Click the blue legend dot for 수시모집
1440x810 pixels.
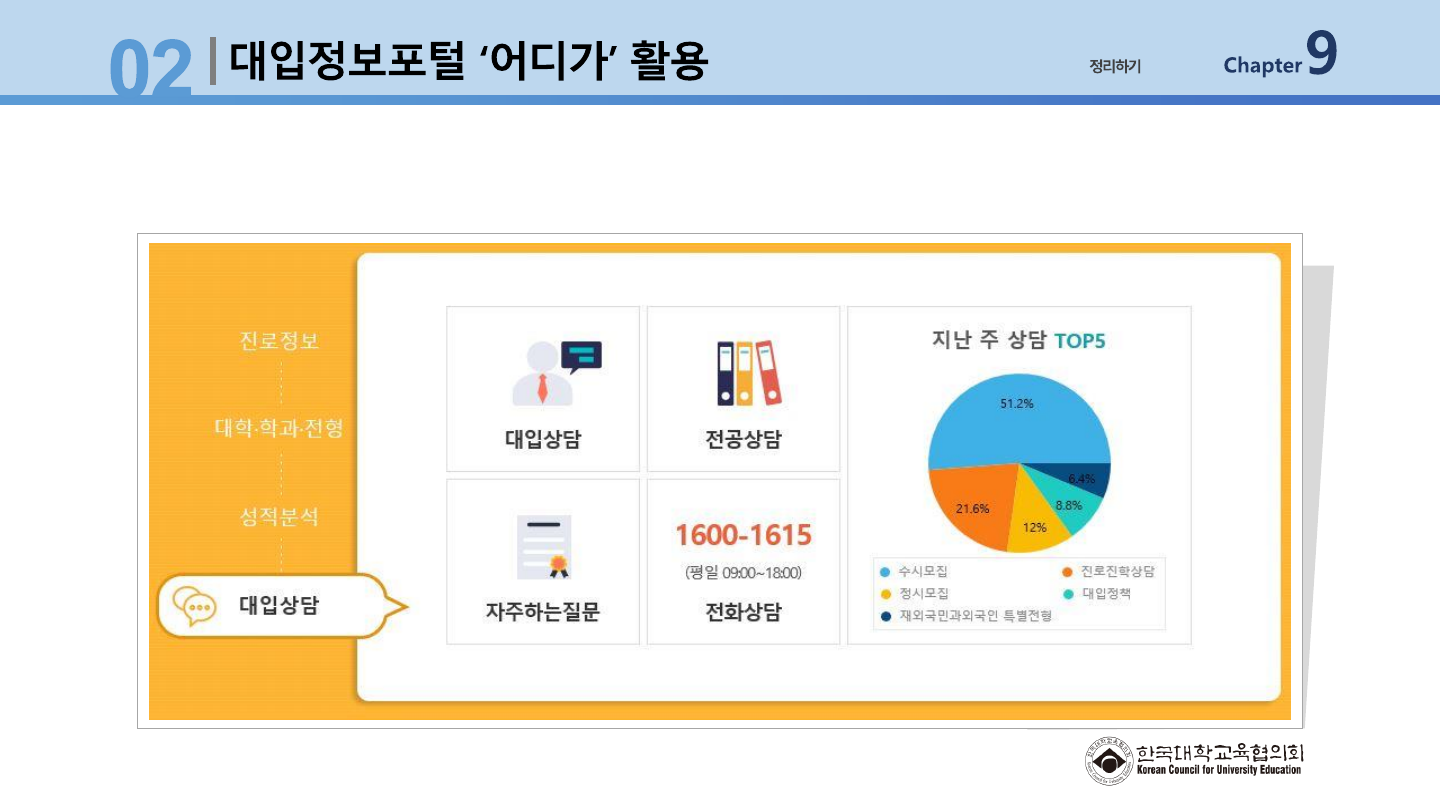(x=885, y=572)
